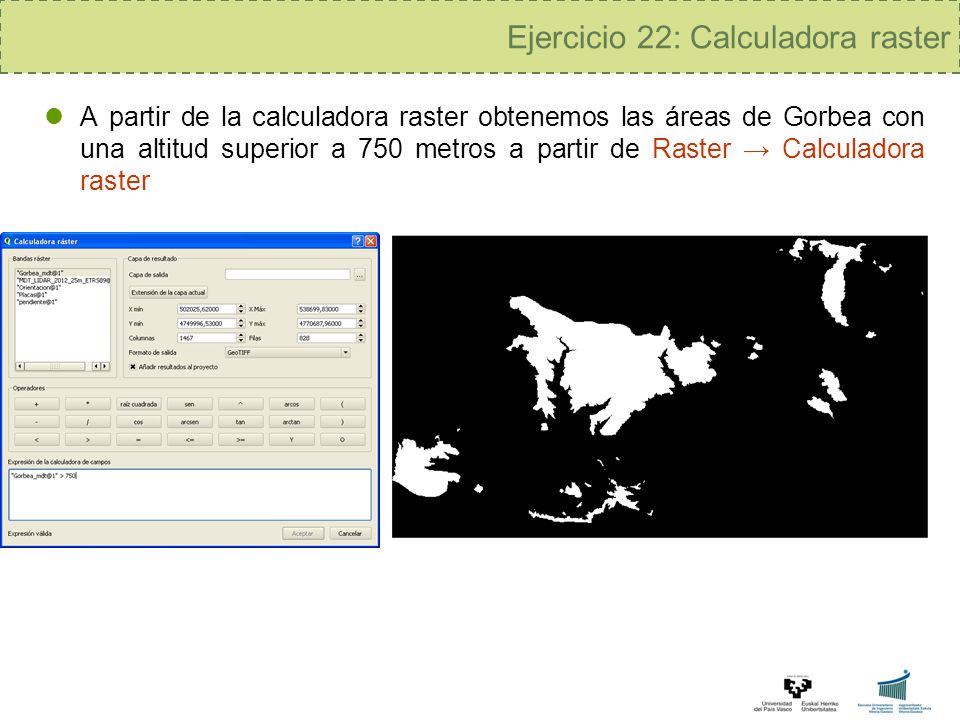Click the X mín value field
Viewport: 960px width, 720px height.
pos(206,309)
